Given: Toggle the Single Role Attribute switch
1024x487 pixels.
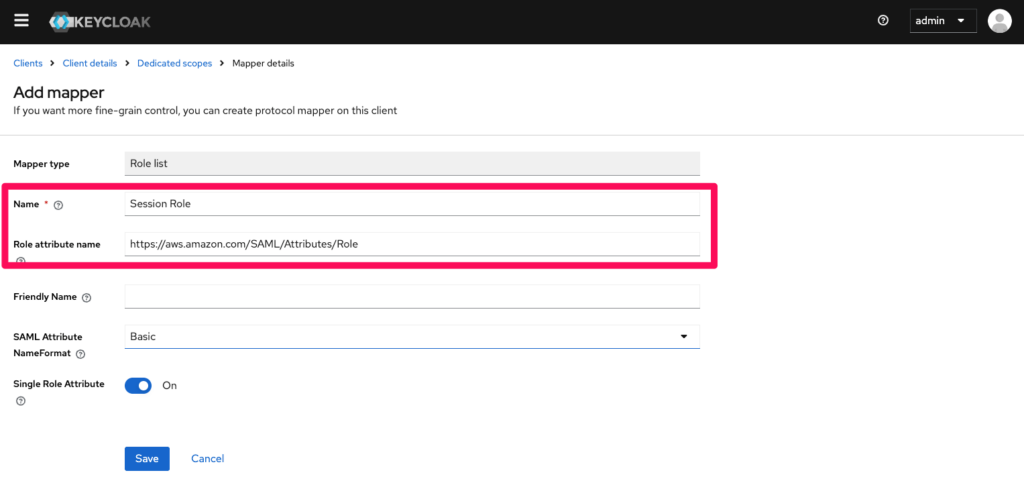Looking at the screenshot, I should pos(138,385).
